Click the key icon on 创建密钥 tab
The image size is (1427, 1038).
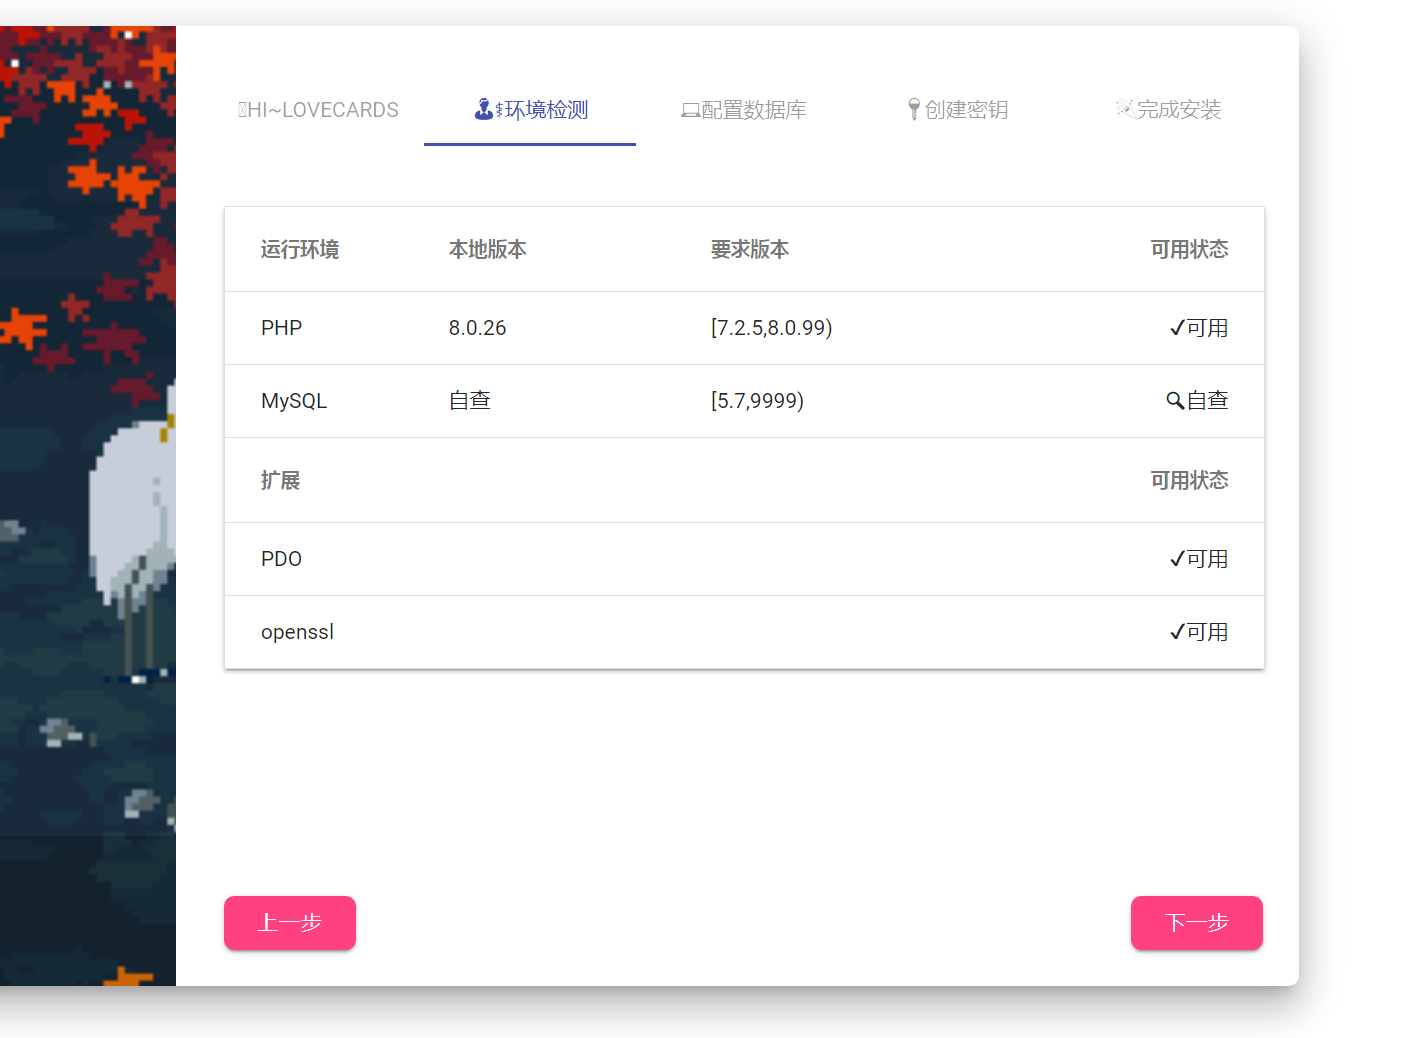913,109
